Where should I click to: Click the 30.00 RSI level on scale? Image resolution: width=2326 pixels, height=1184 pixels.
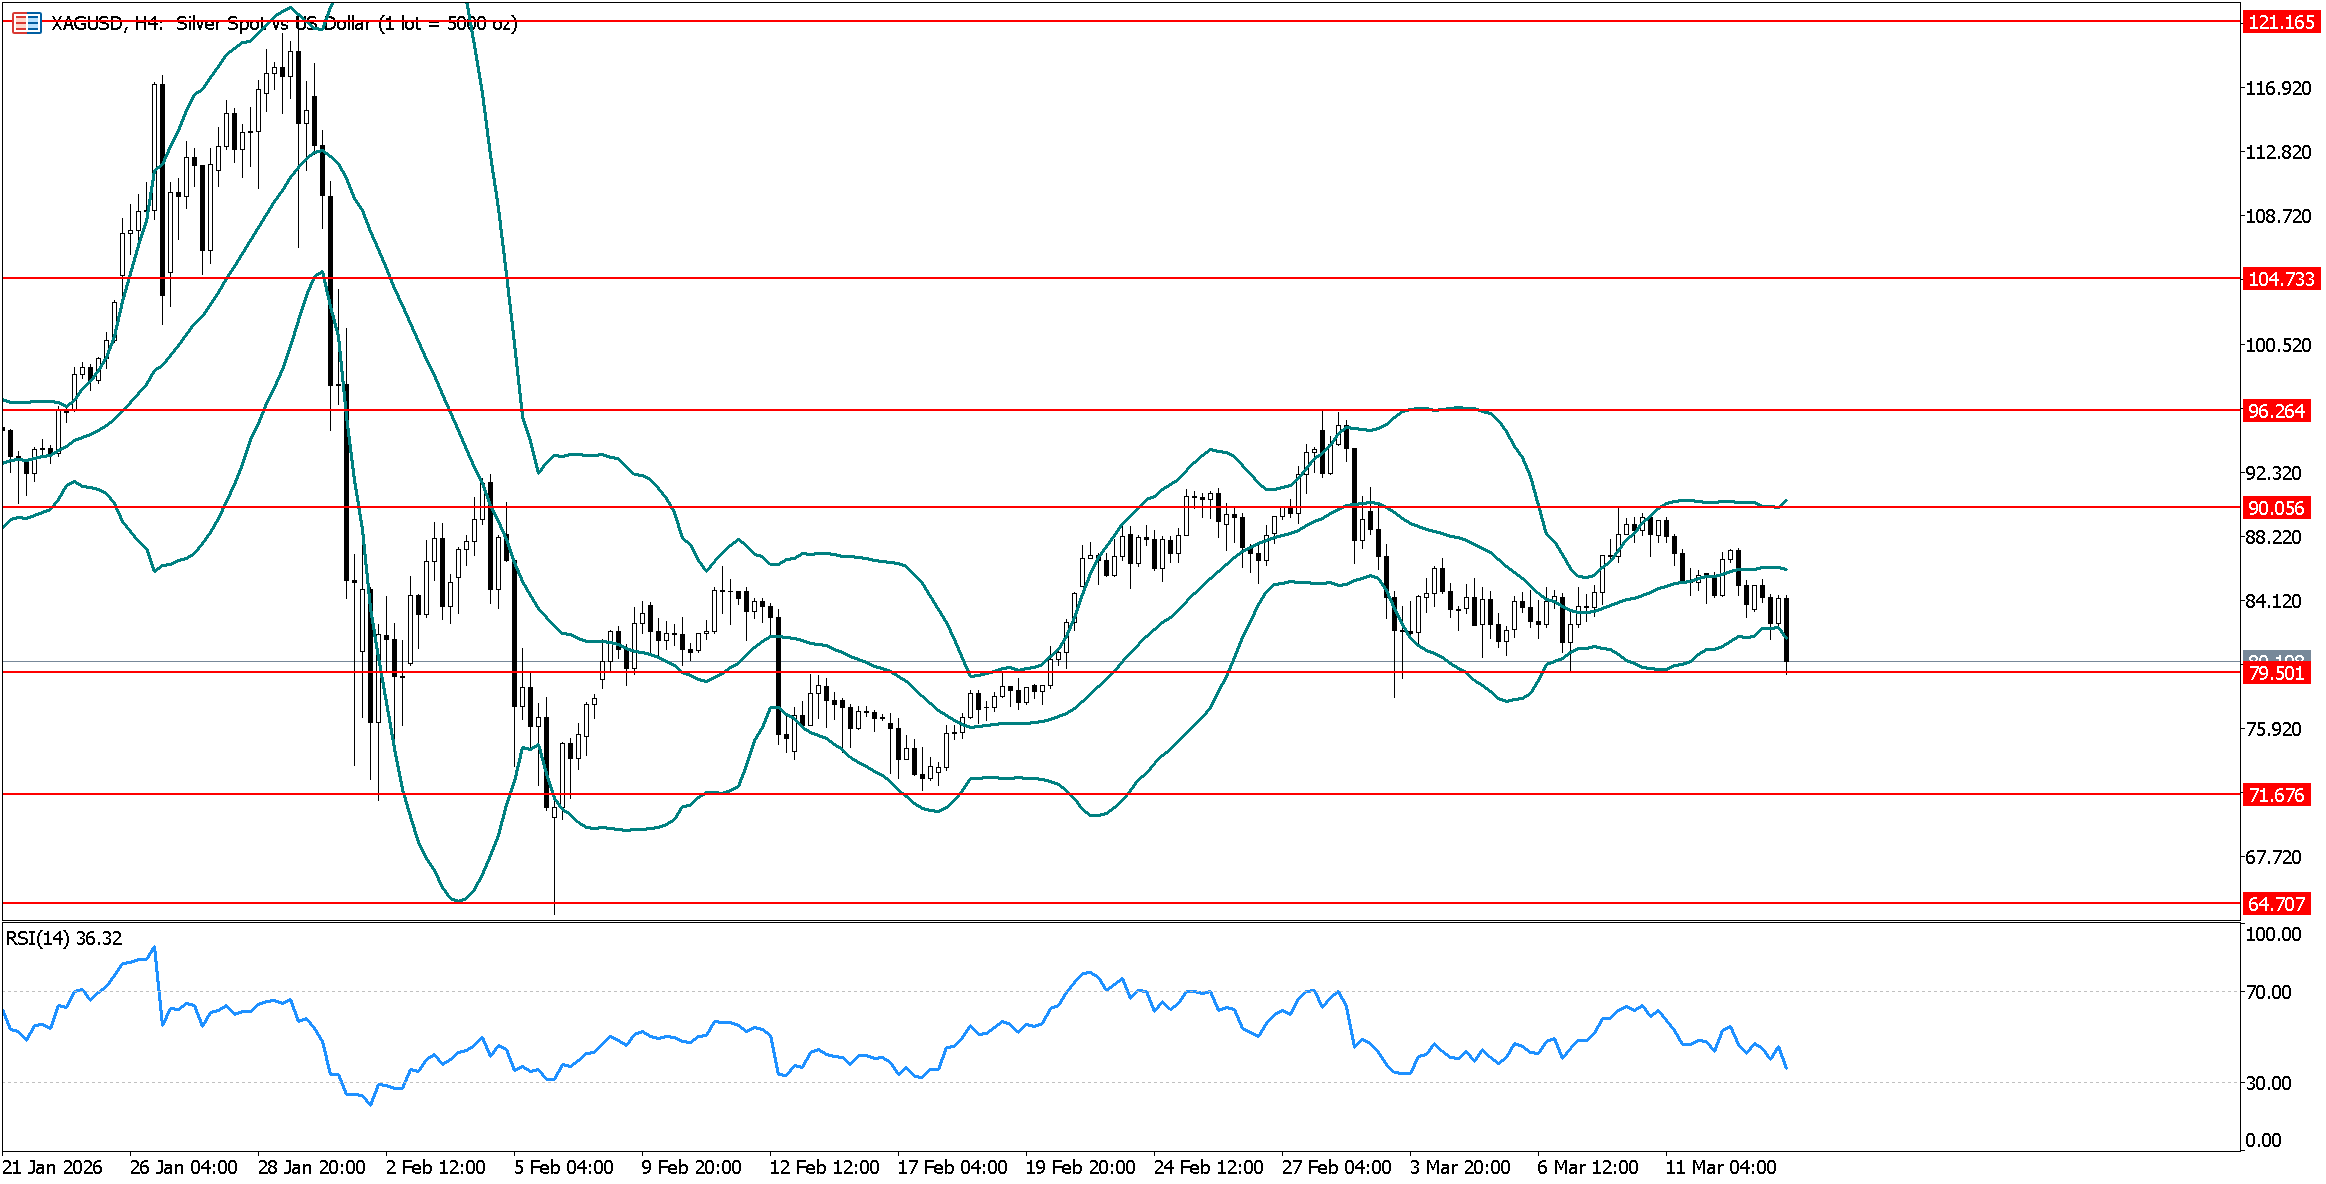pos(2268,1083)
